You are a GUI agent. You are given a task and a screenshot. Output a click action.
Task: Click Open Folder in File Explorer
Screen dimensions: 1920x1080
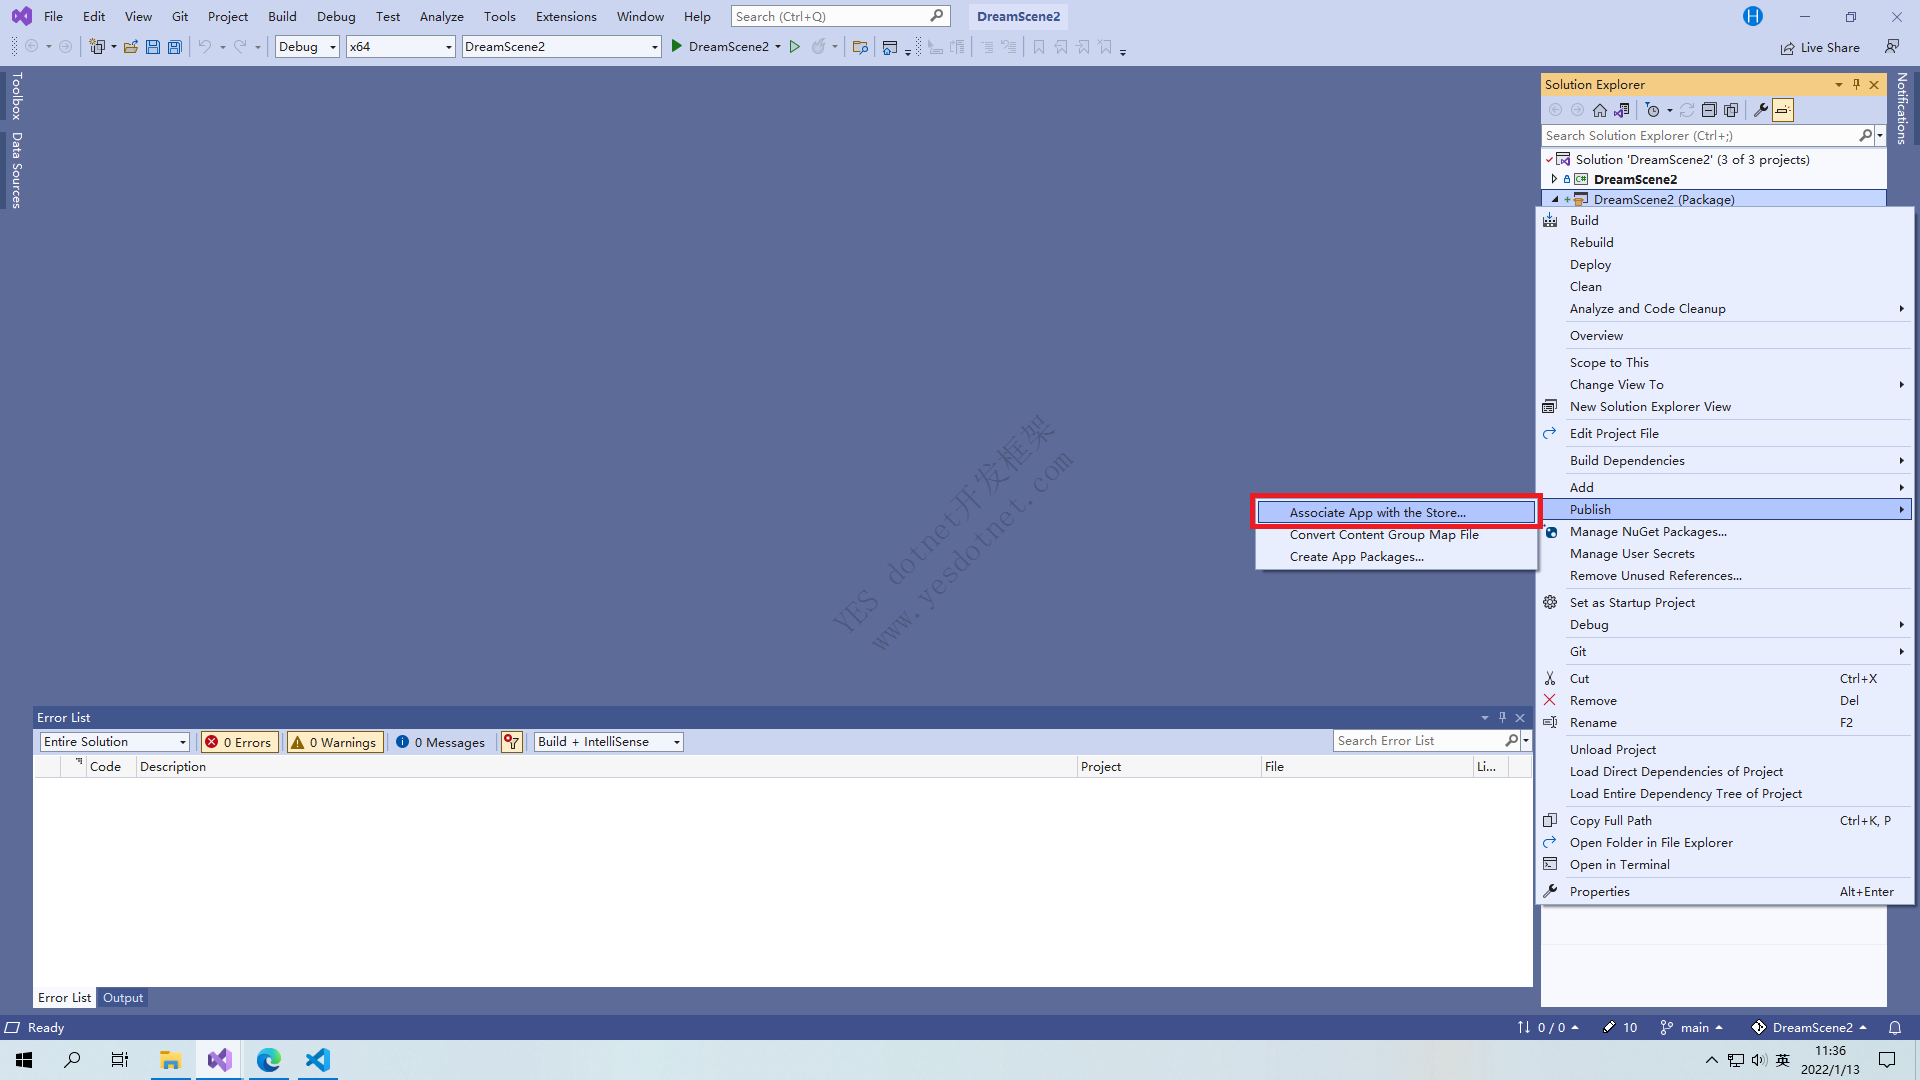1726,842
